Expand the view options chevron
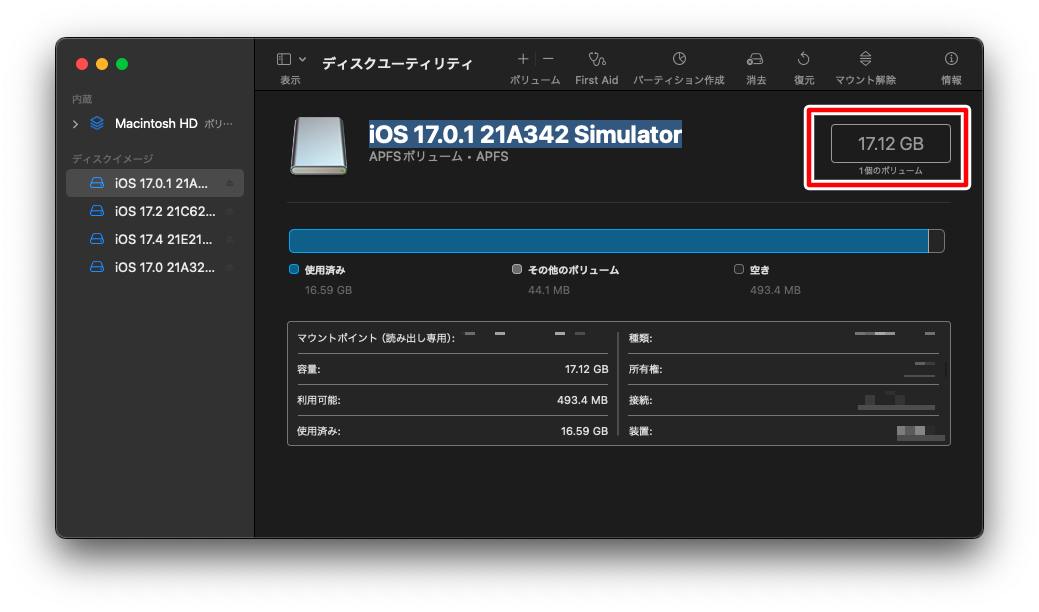 [302, 60]
